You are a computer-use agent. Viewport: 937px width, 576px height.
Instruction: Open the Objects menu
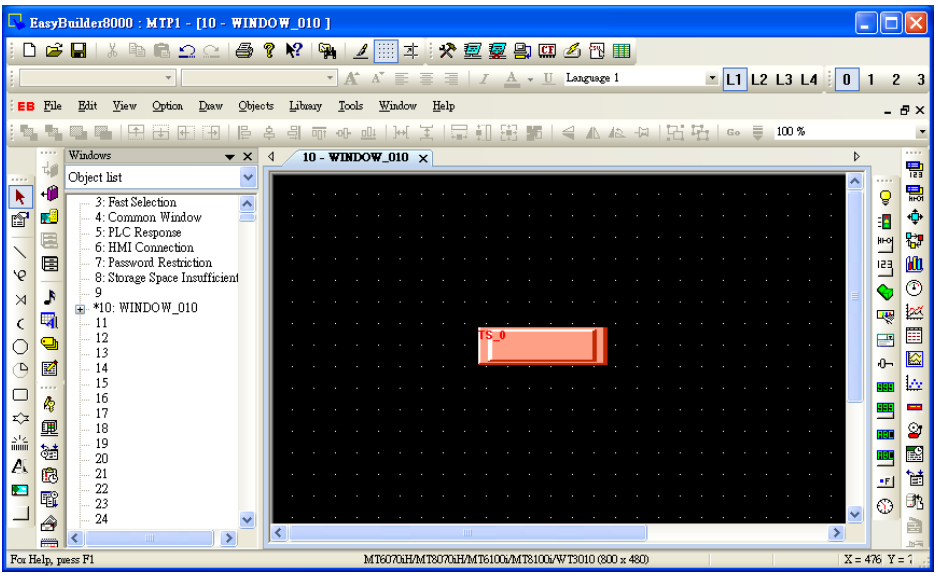256,106
